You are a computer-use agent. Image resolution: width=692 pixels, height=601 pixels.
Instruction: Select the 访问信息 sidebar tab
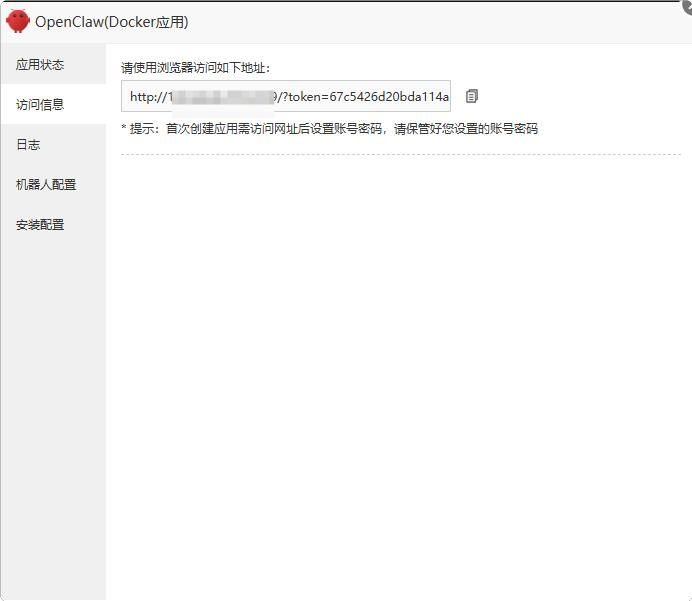[40, 105]
